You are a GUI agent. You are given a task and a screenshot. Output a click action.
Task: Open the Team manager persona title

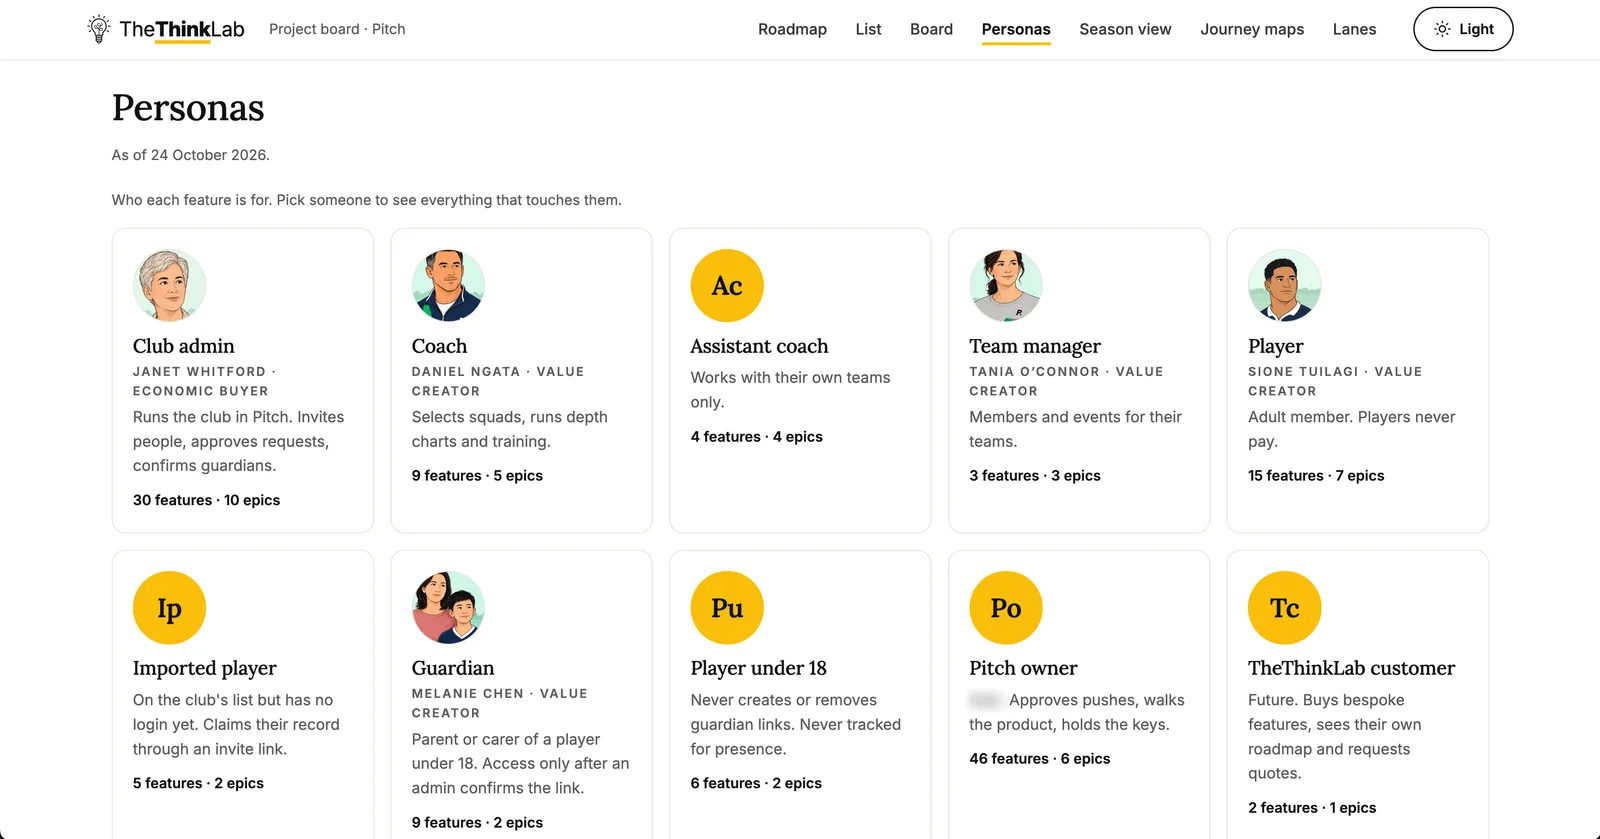[1035, 346]
